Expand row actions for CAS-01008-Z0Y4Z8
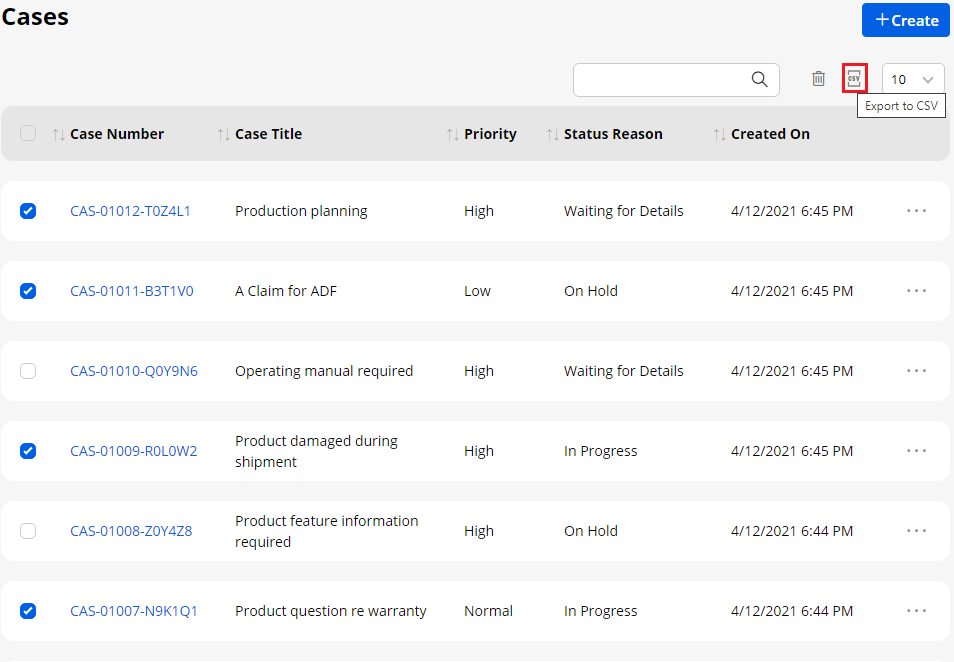 pyautogui.click(x=916, y=531)
